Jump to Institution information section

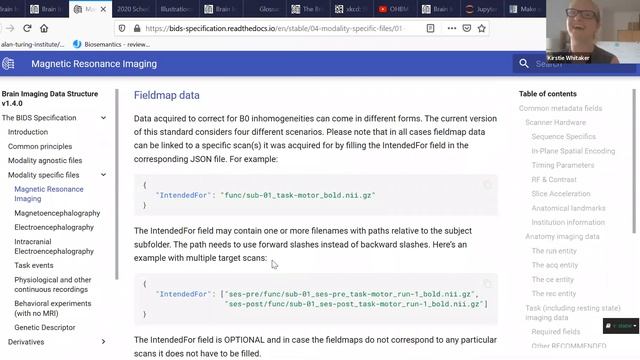coord(568,222)
